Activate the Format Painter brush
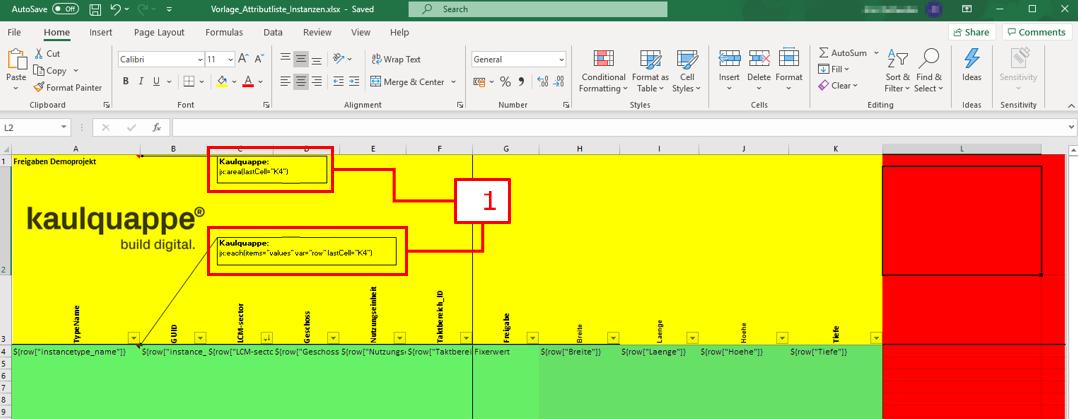 39,87
